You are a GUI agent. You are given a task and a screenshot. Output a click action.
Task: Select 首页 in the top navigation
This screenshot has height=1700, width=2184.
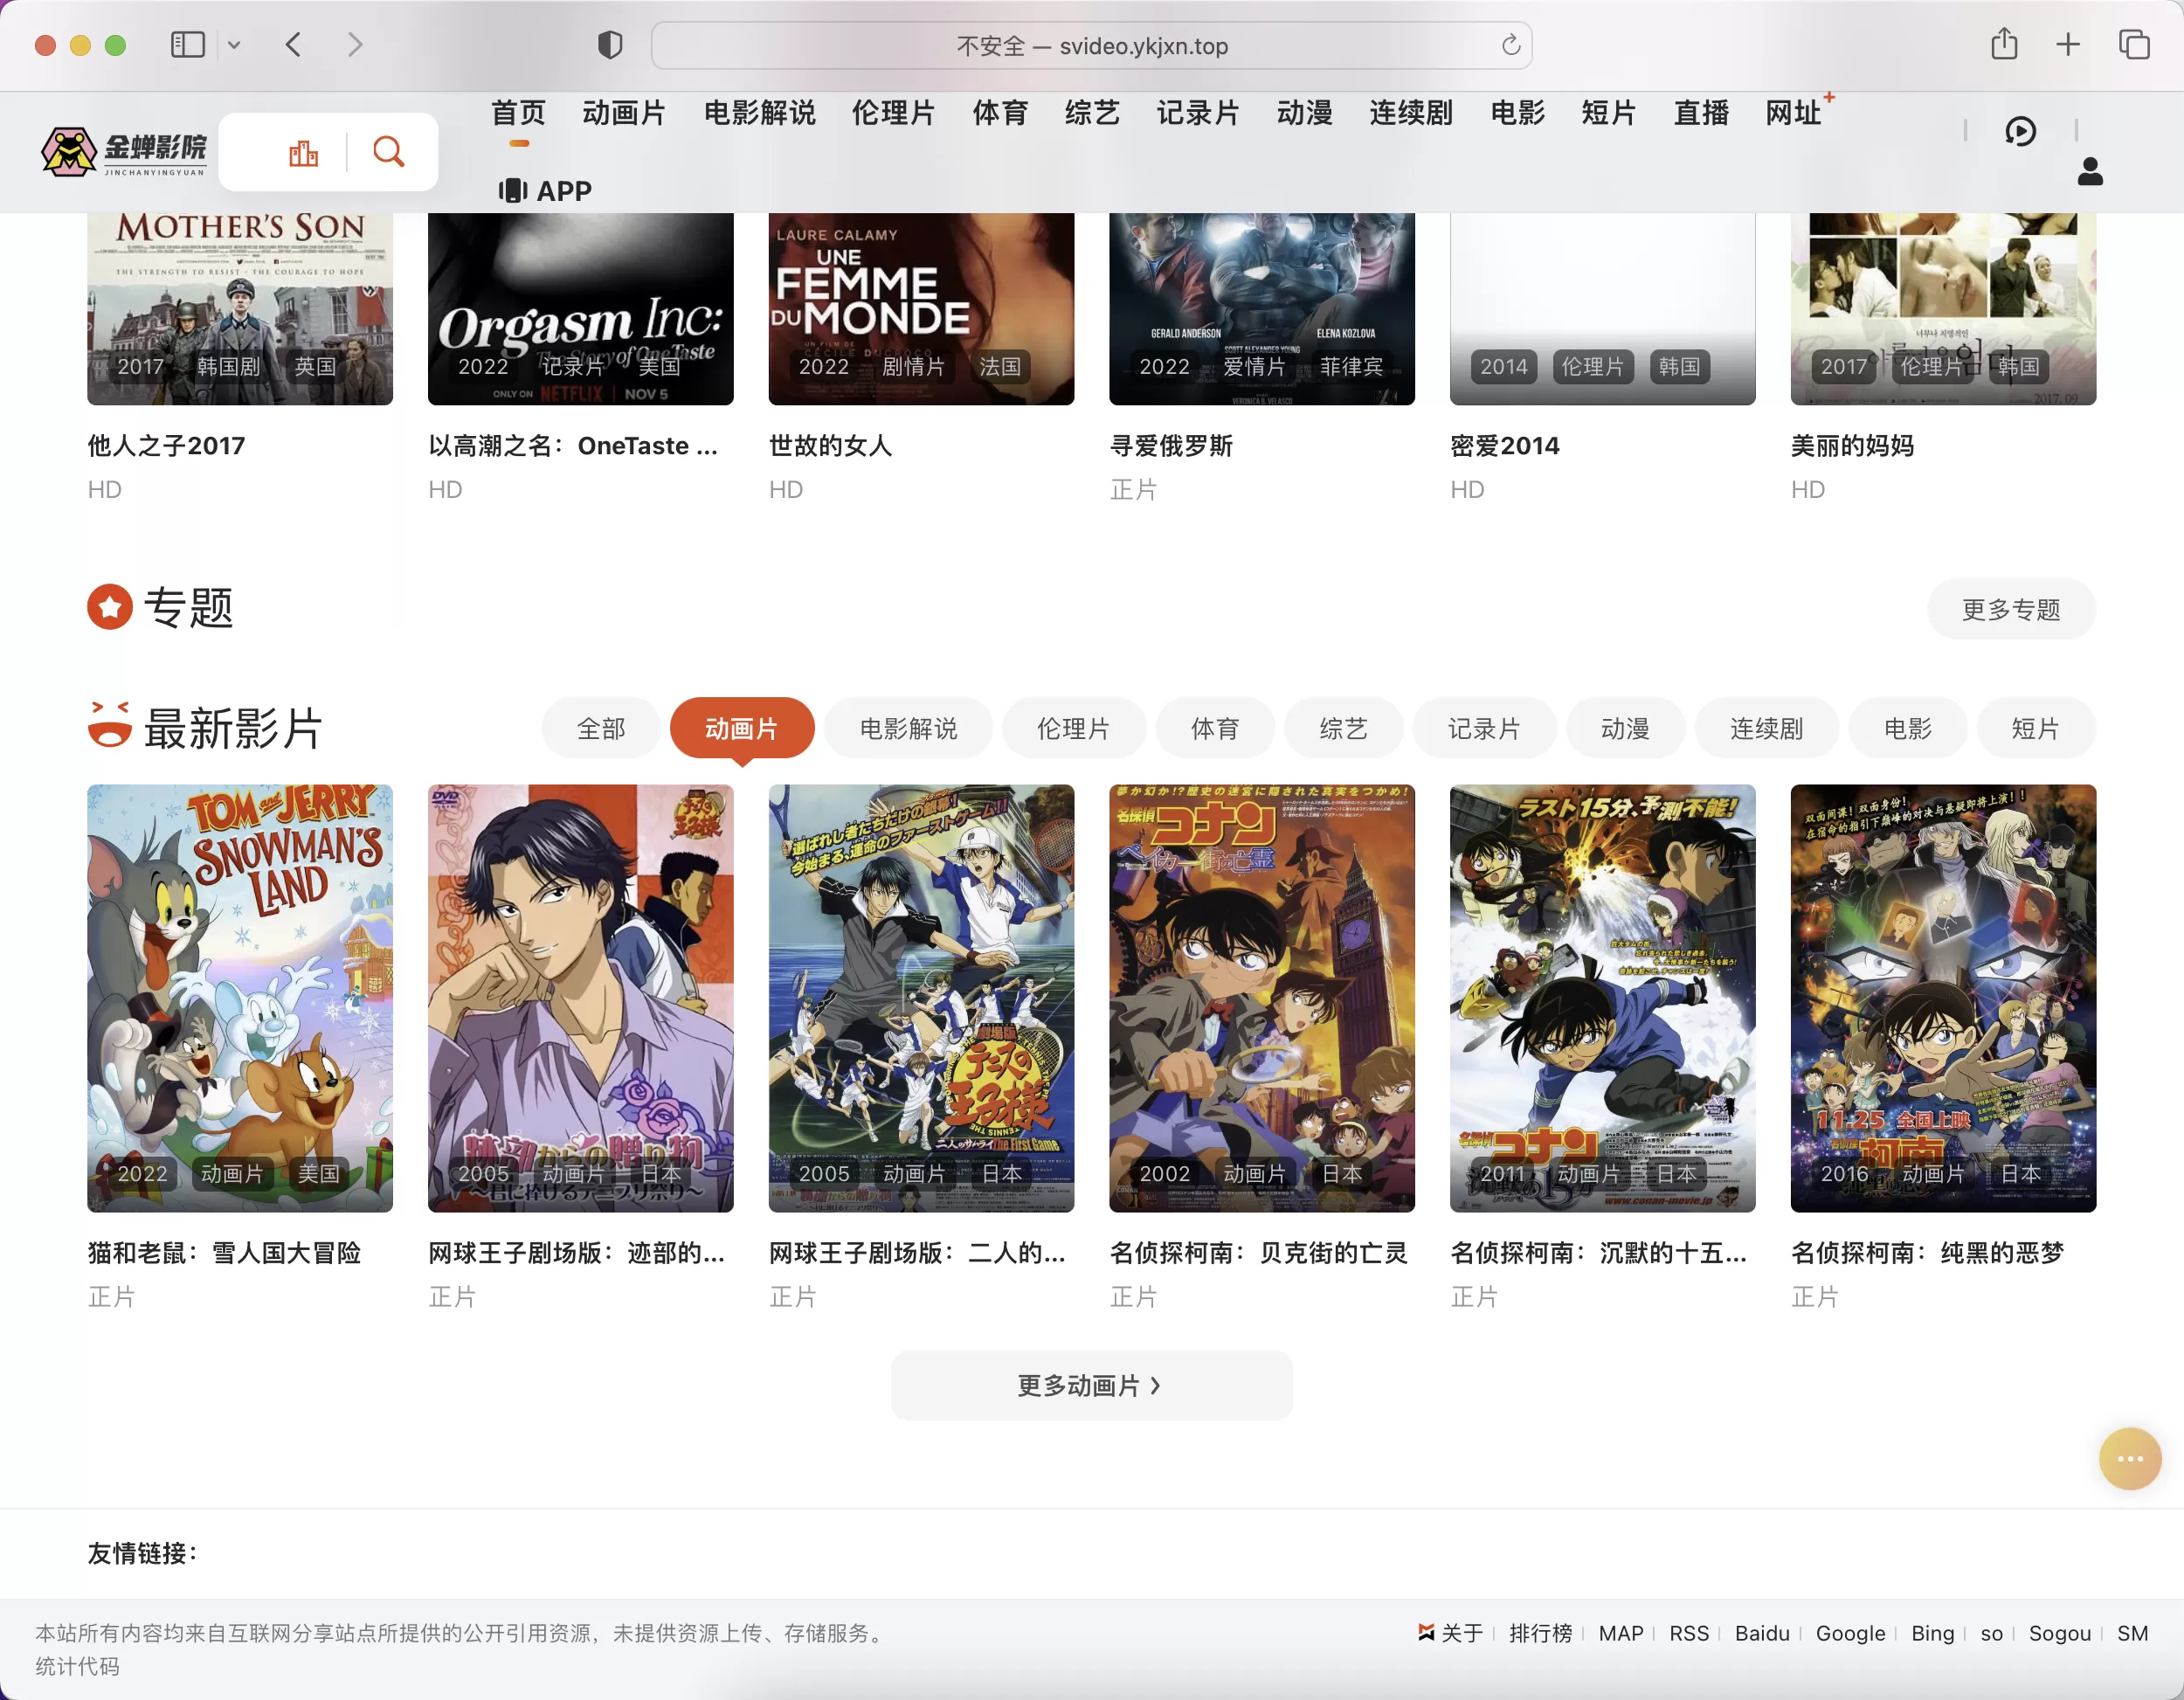[518, 113]
